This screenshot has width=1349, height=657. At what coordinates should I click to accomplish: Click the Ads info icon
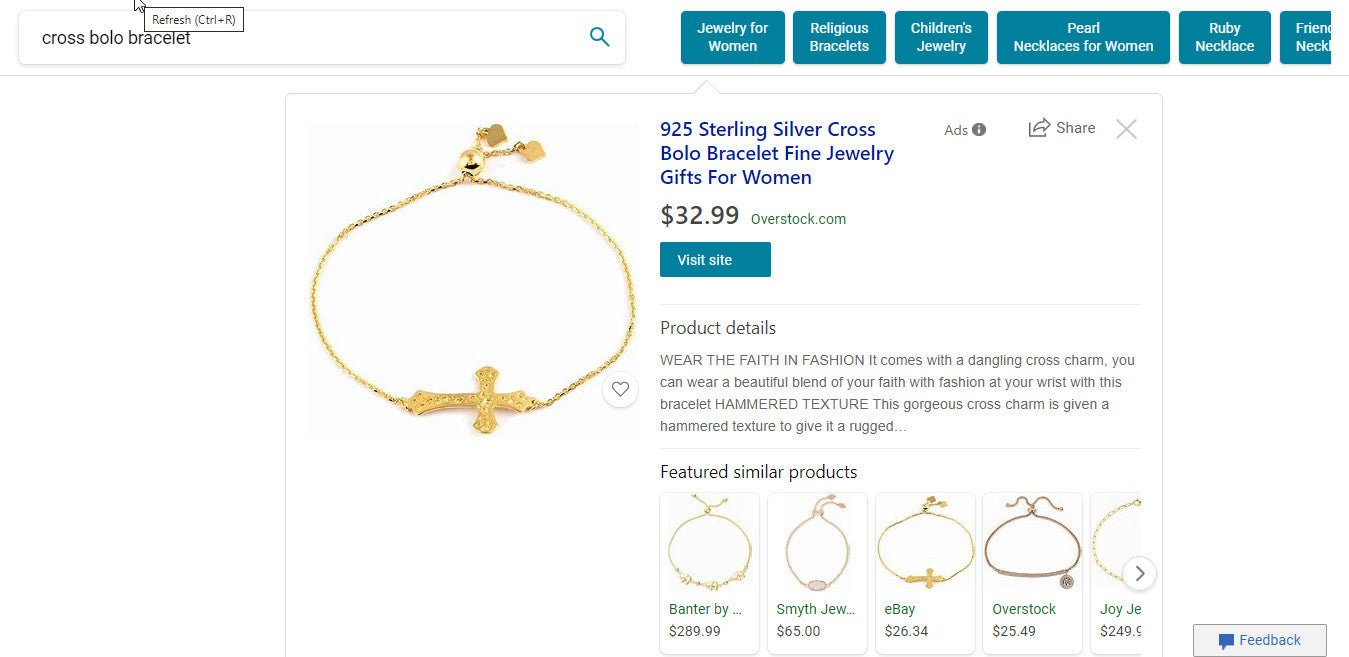(977, 129)
